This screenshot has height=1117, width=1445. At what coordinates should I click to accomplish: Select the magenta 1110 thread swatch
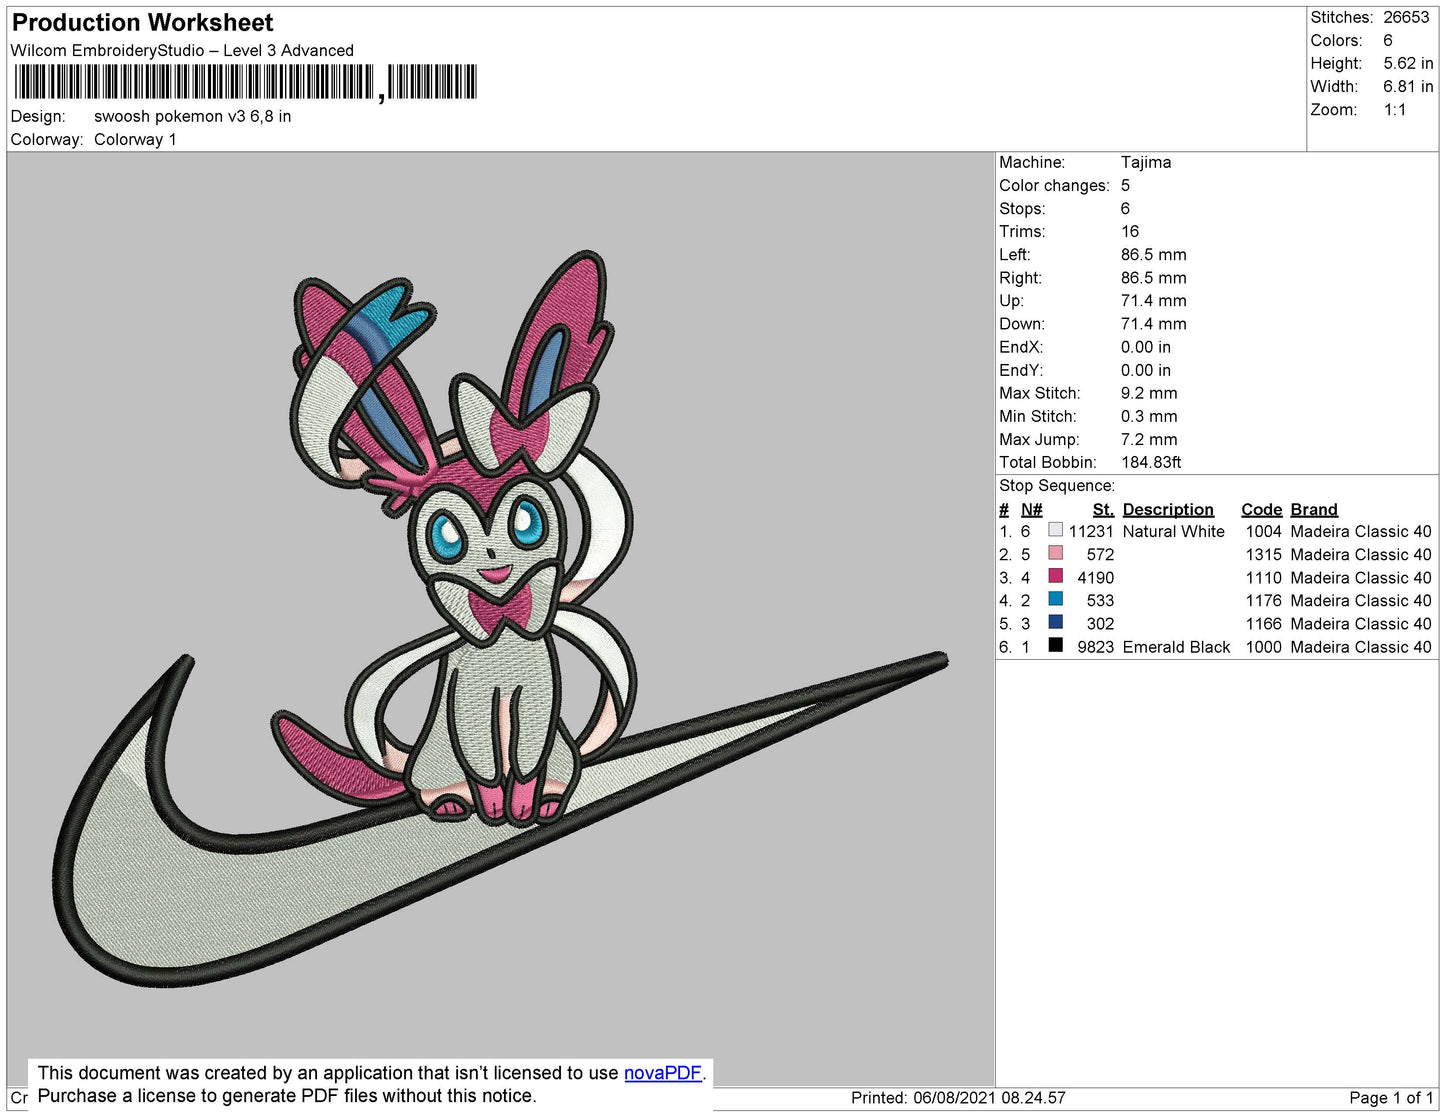(1055, 576)
